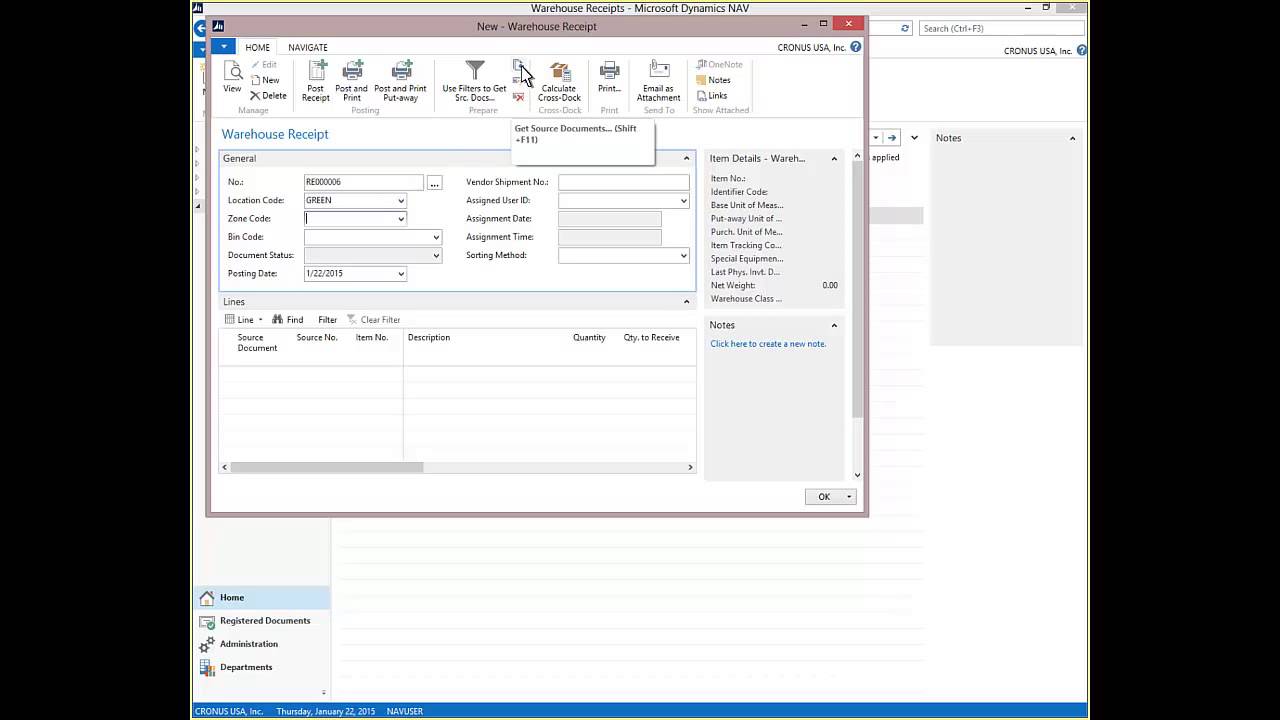This screenshot has height=720, width=1280.
Task: Click the New document icon in ribbon
Action: (257, 80)
